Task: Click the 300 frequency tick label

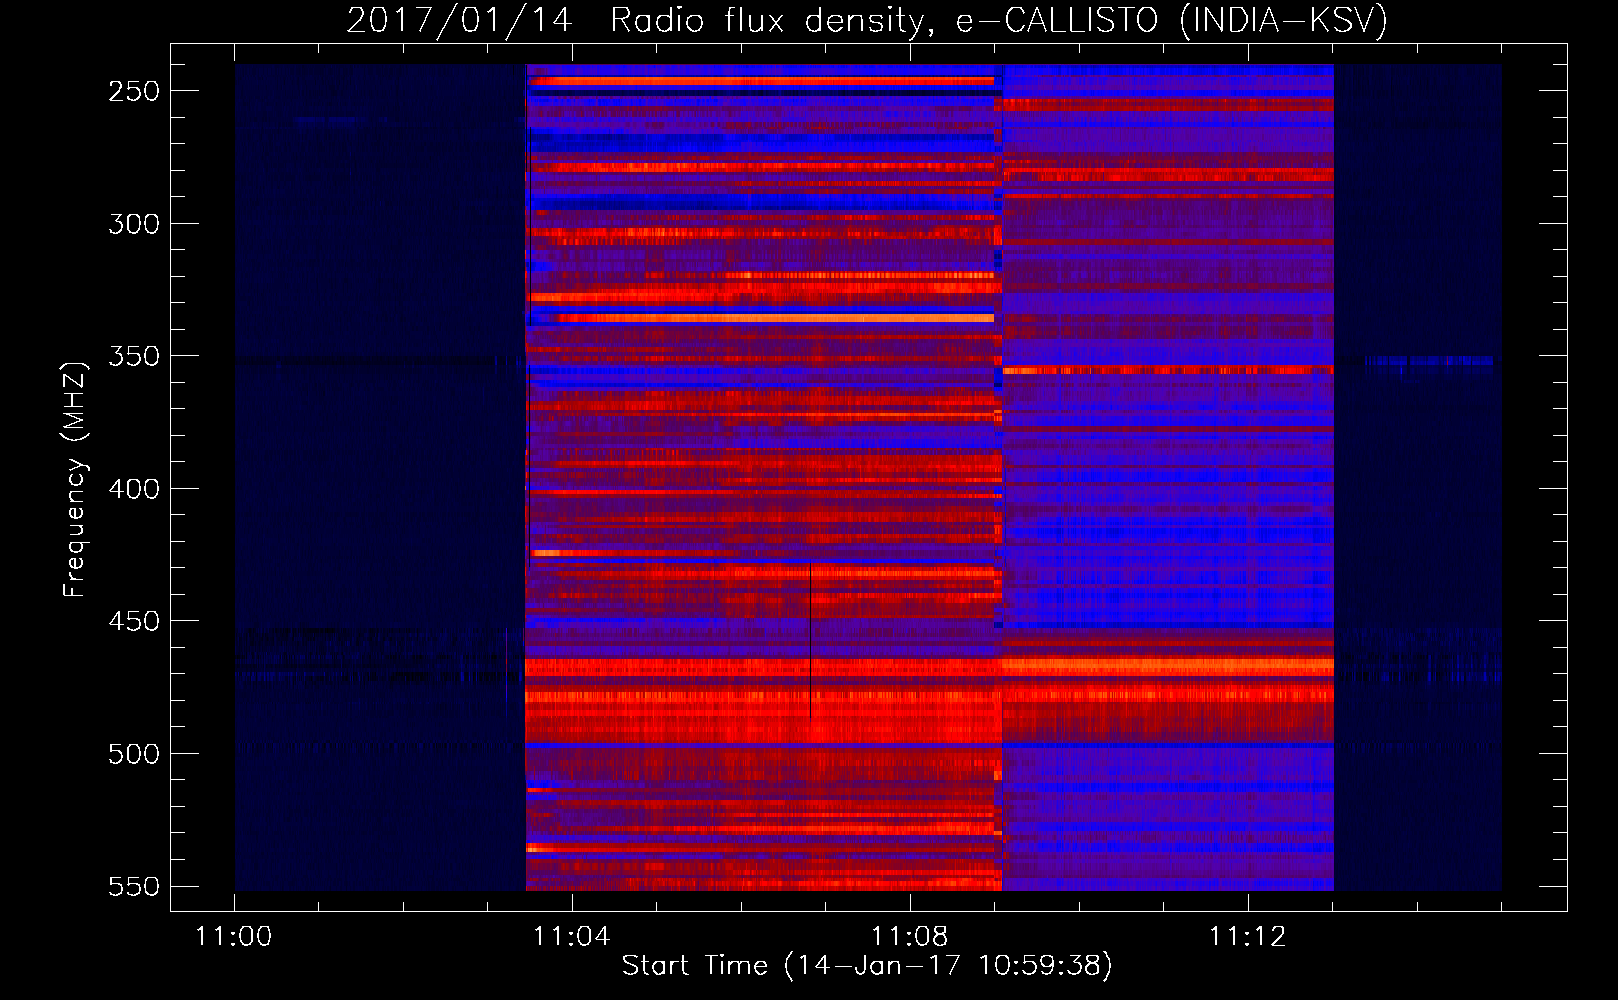Action: point(134,224)
